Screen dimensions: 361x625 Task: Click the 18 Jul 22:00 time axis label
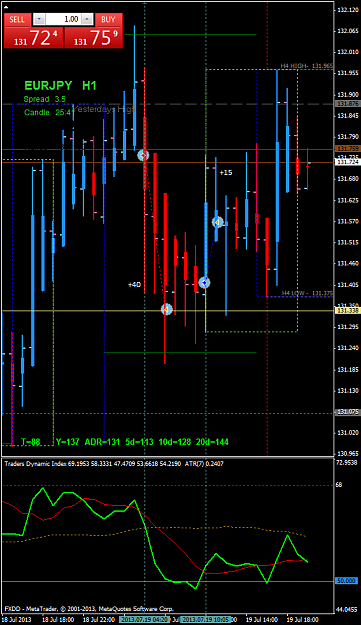click(98, 620)
